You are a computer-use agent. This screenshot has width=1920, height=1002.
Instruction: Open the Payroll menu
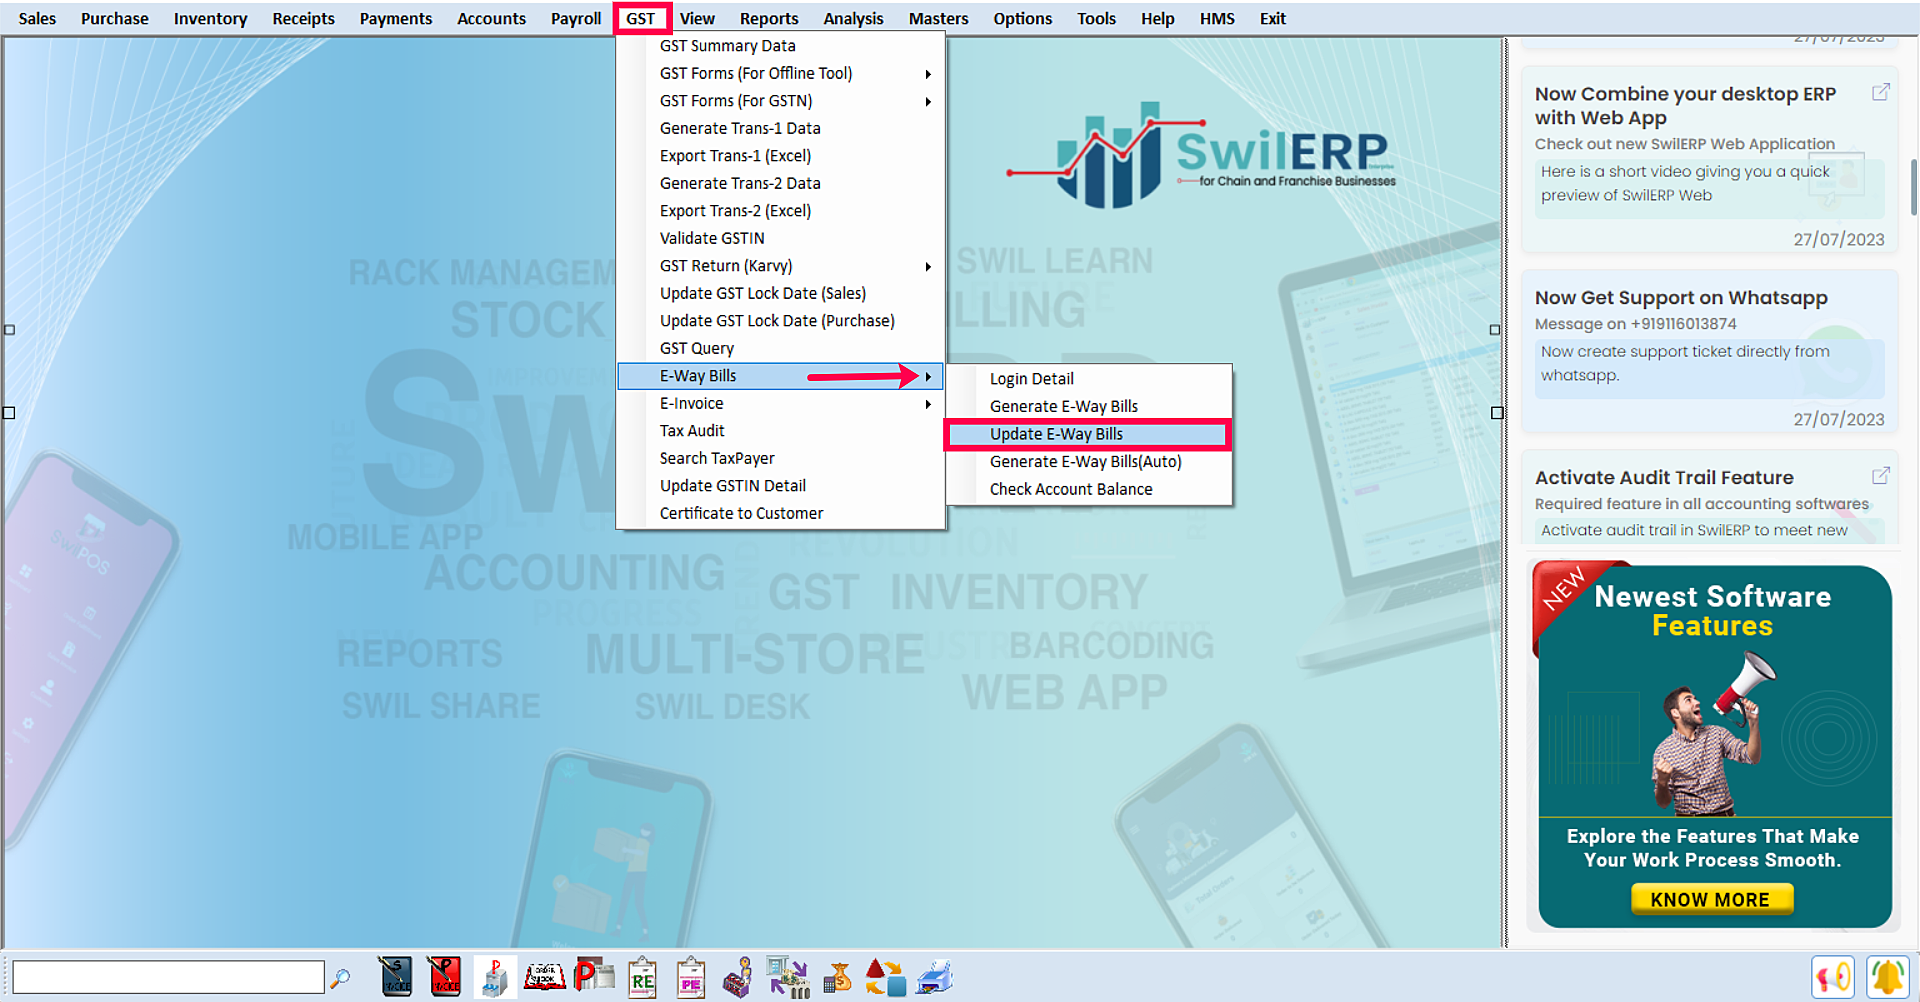coord(576,18)
